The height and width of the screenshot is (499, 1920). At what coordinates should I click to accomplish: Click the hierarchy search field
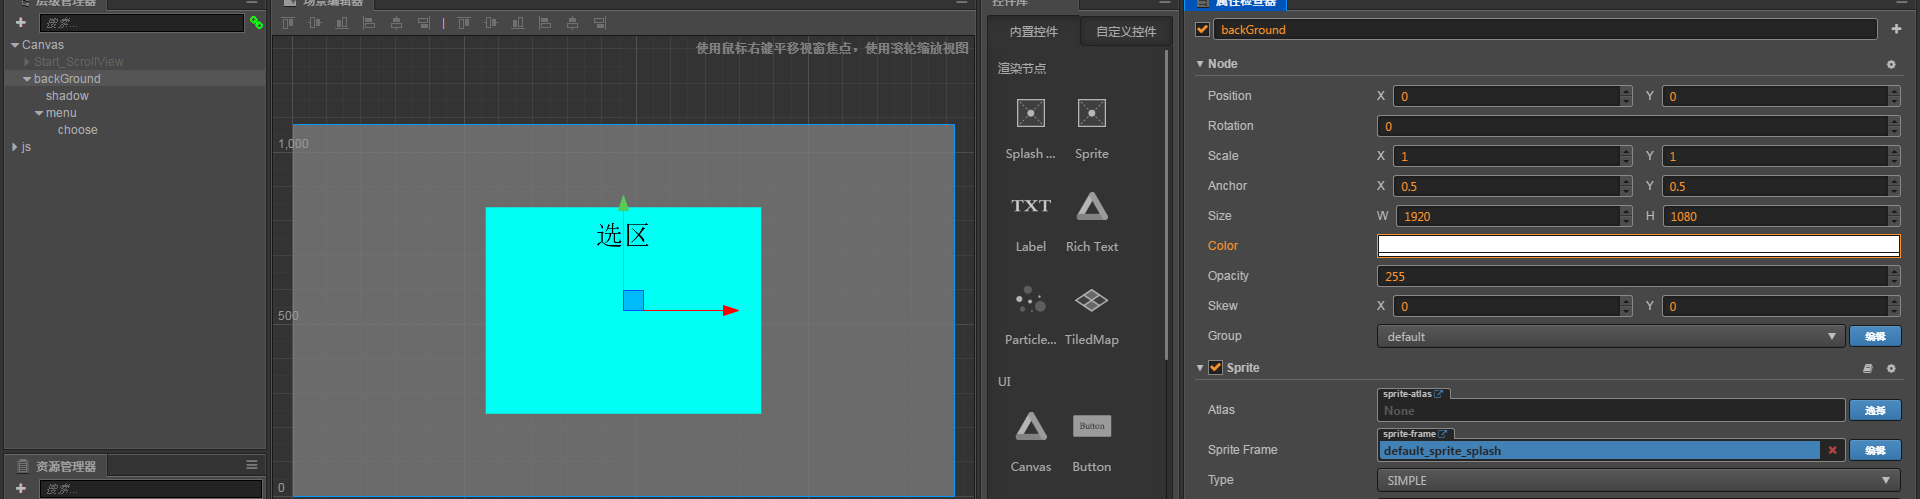(x=141, y=22)
